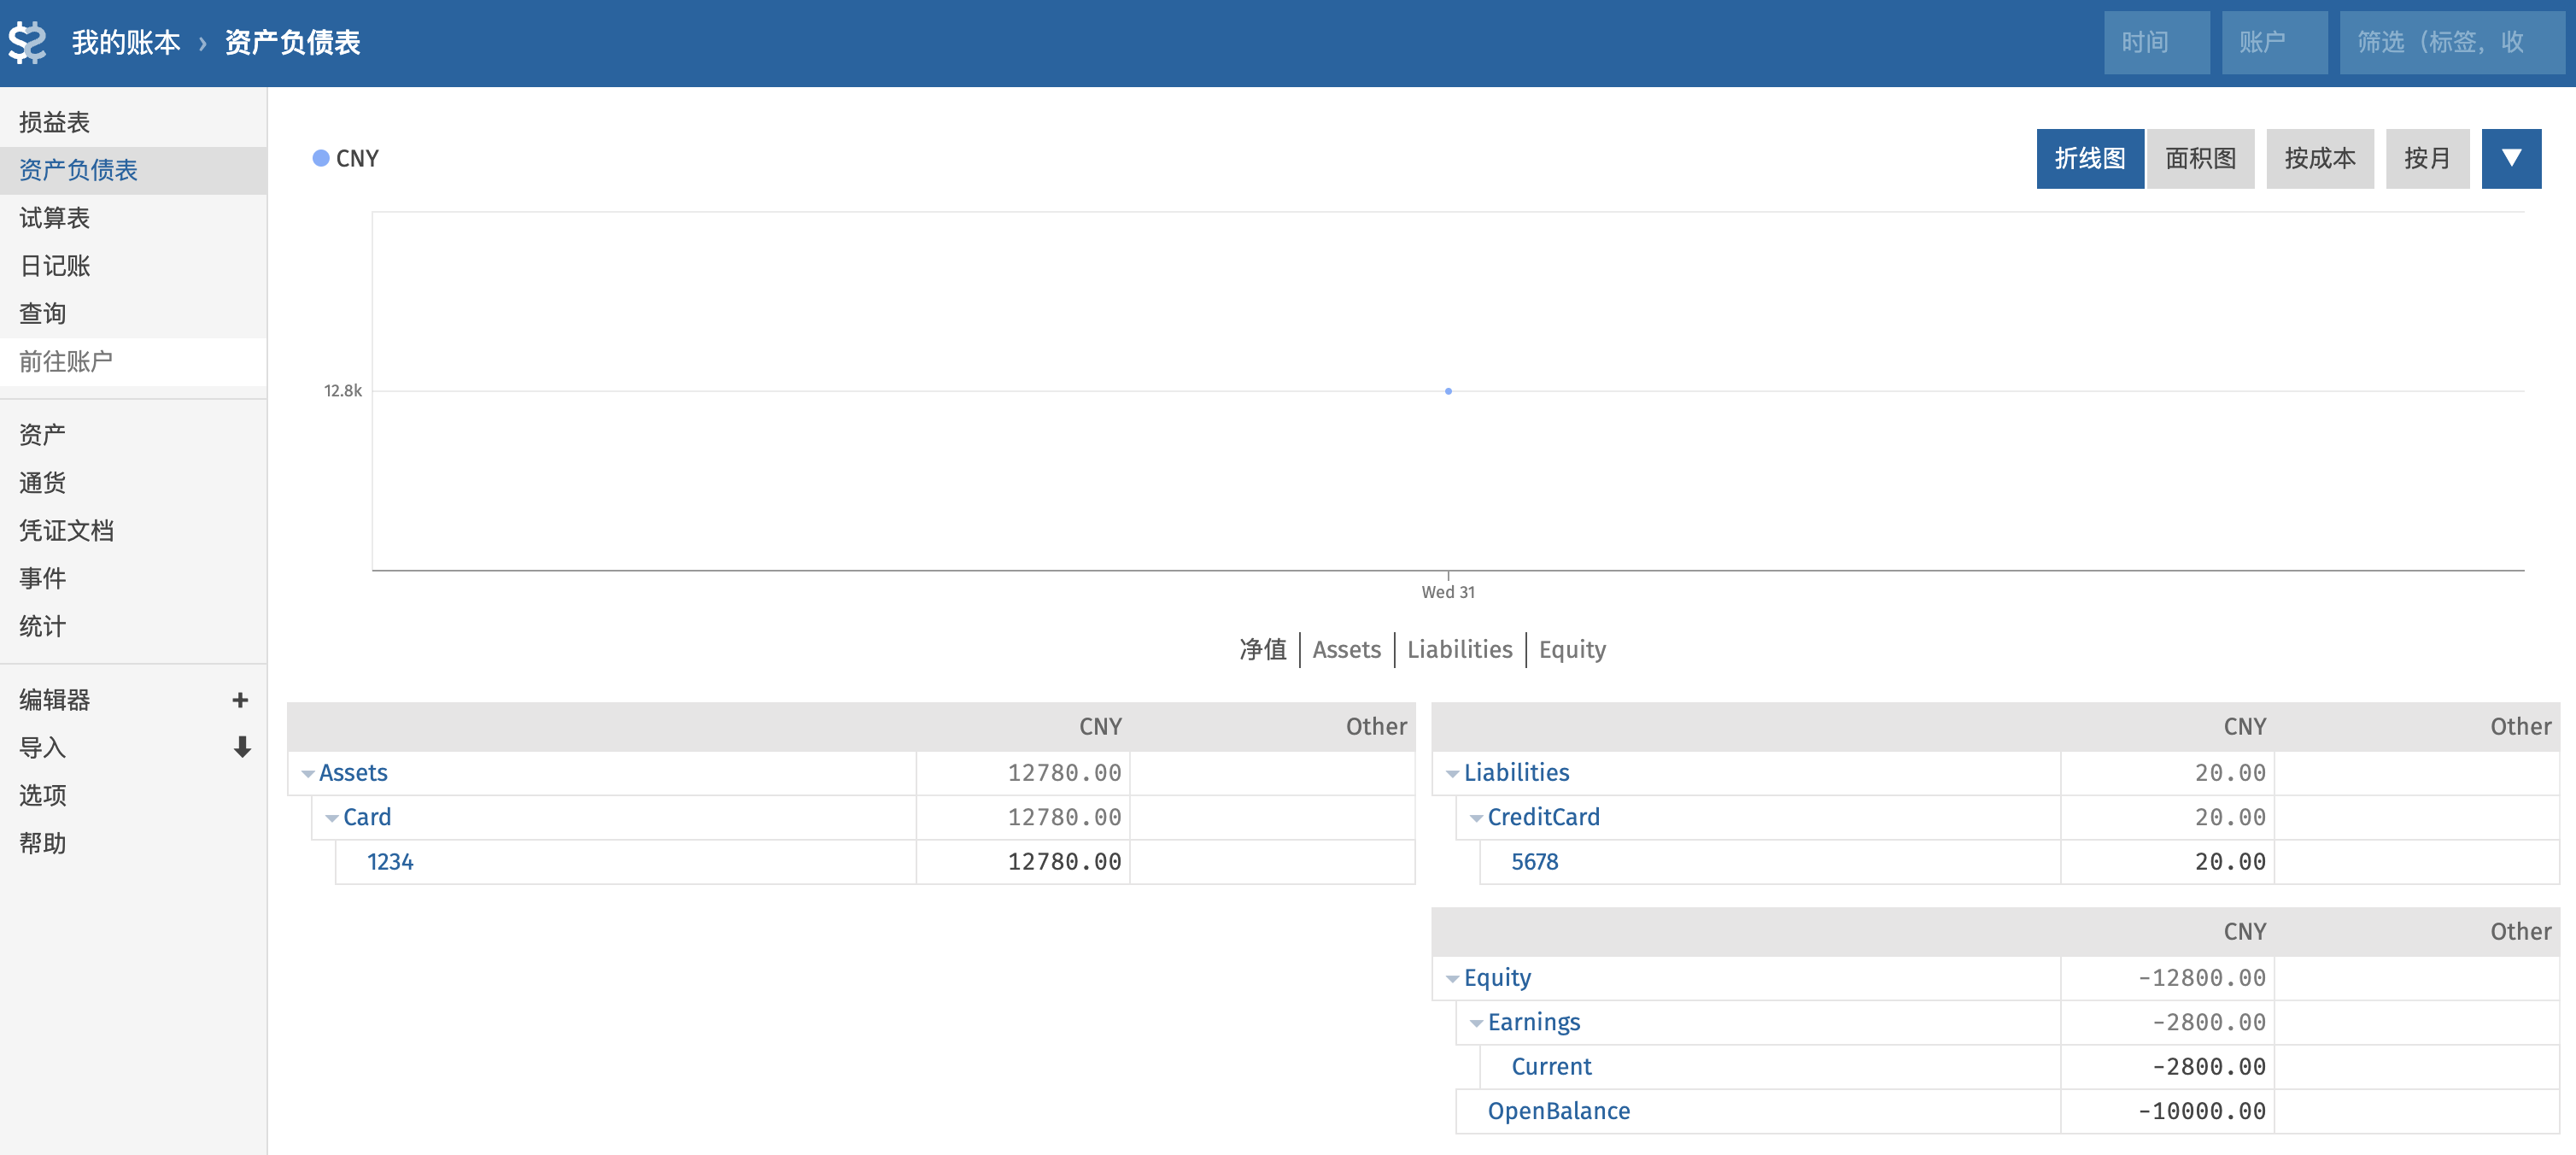Click the 12.8k axis label
The image size is (2576, 1155).
(343, 391)
